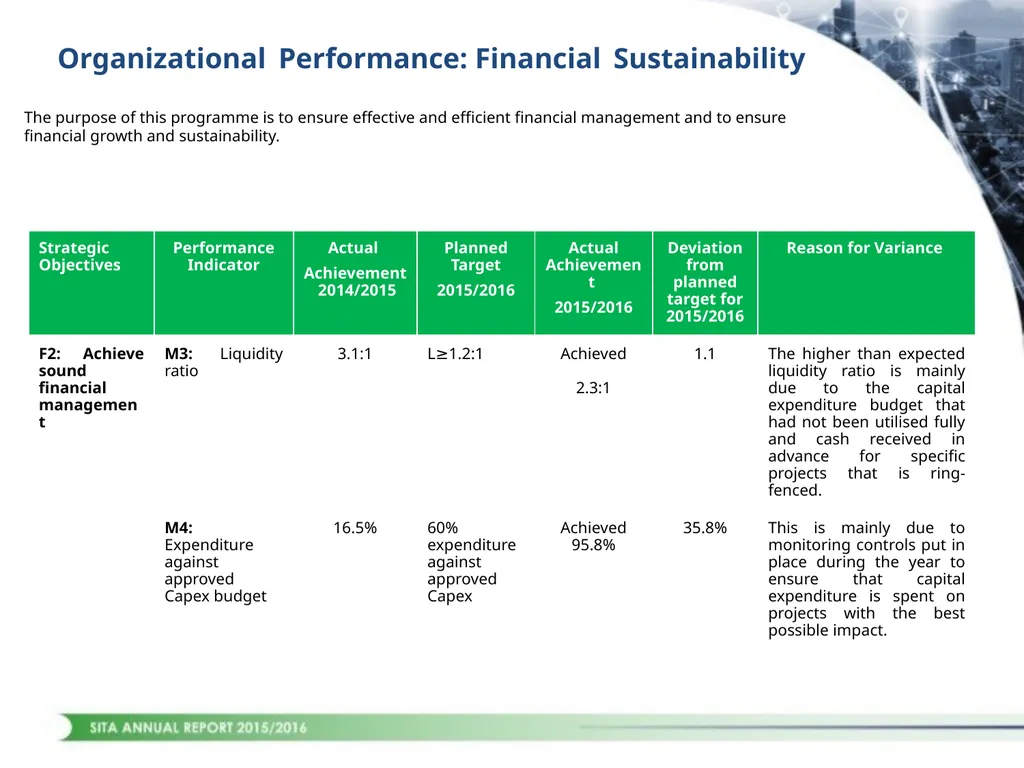This screenshot has height=768, width=1024.
Task: Click the 60% expenditure against approved Capex cell
Action: tap(472, 562)
